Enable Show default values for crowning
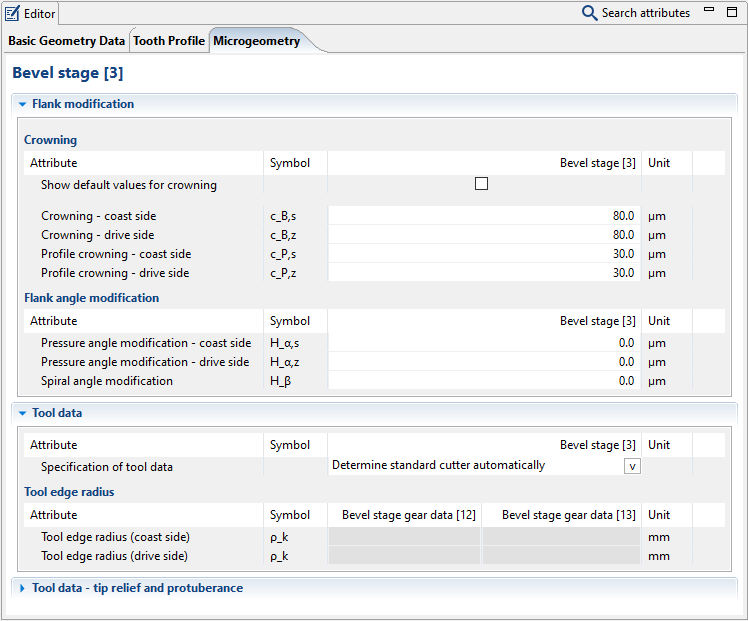748x621 pixels. point(481,184)
